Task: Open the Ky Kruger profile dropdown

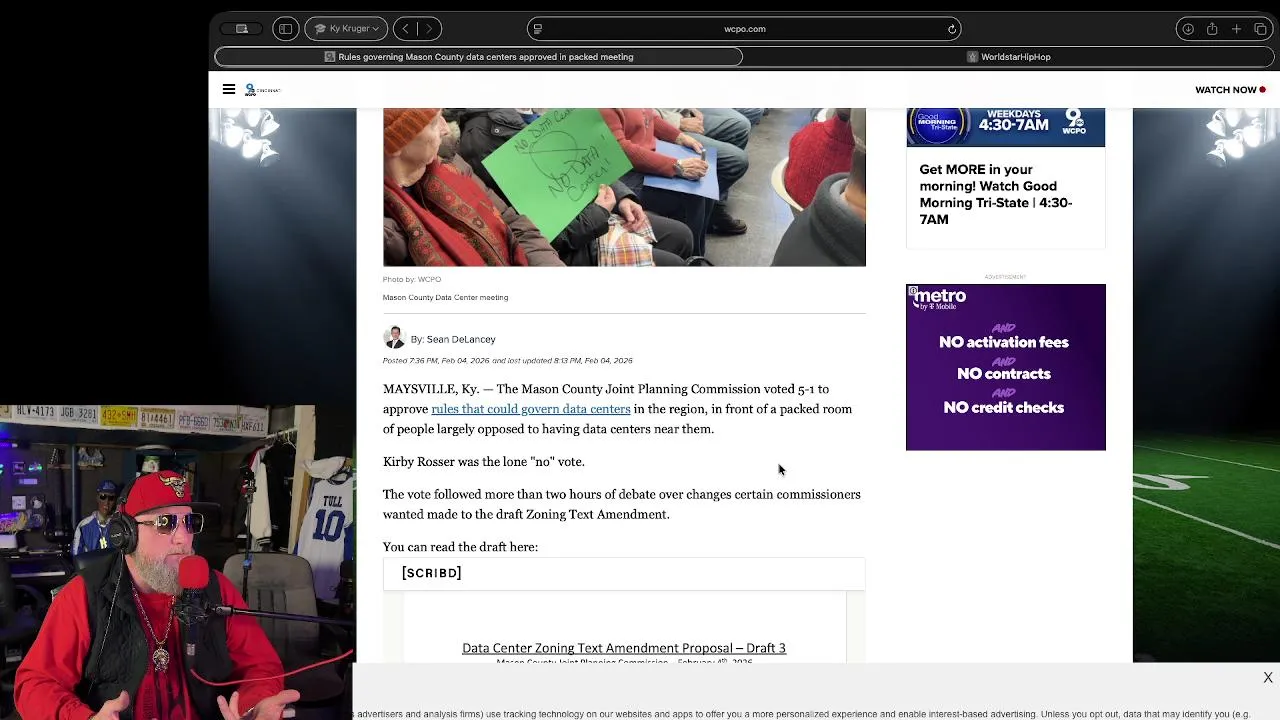Action: [x=346, y=29]
